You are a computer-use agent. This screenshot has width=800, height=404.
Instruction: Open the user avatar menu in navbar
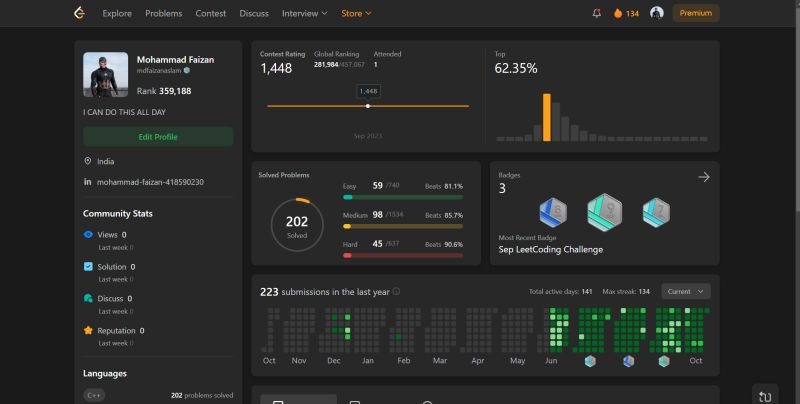[657, 13]
